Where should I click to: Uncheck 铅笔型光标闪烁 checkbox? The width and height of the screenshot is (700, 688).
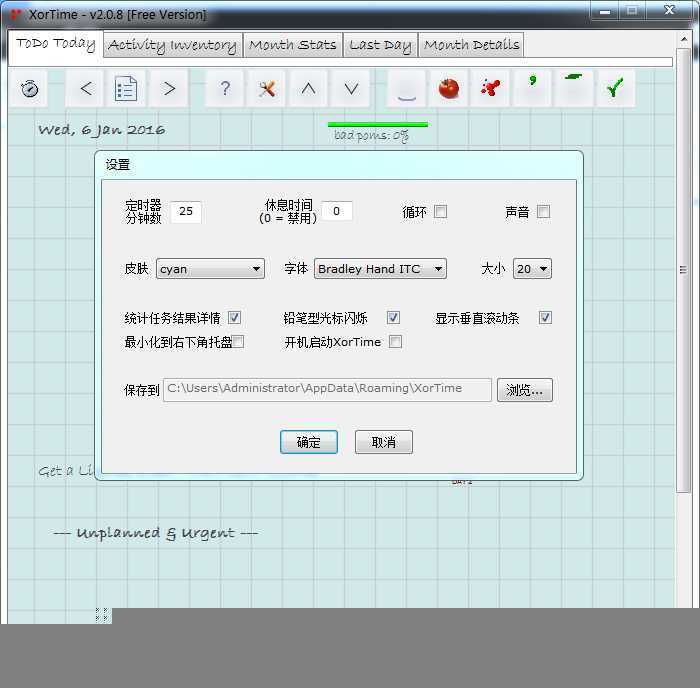coord(393,317)
